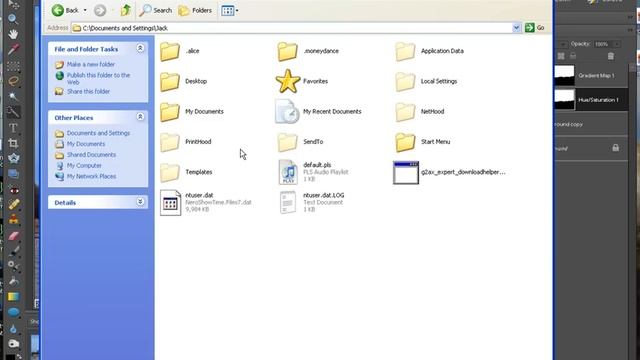The image size is (640, 360).
Task: Select the Spot Healing bandage tool
Action: click(13, 204)
